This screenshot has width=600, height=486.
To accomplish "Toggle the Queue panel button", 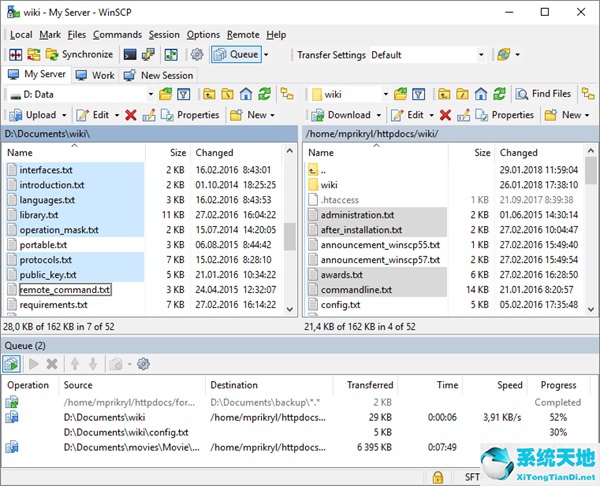I will coord(236,55).
